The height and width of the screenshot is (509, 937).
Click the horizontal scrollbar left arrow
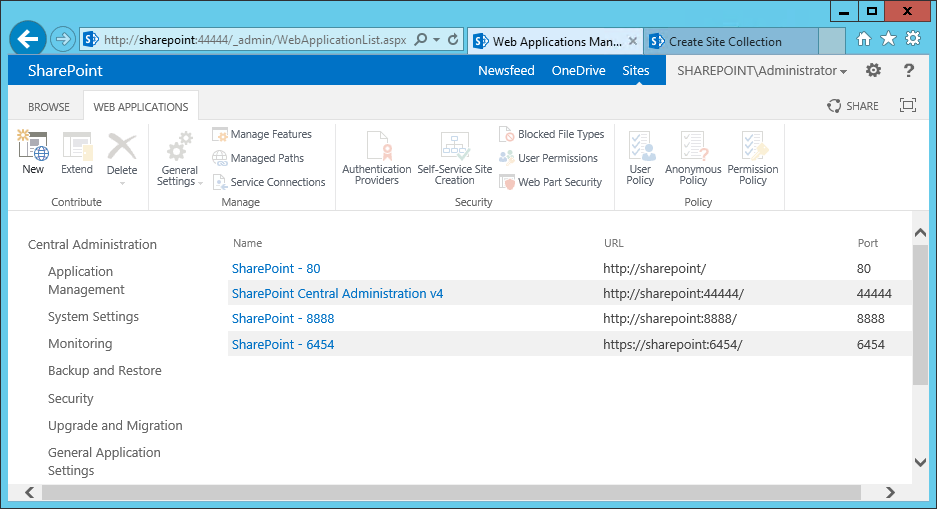[29, 492]
